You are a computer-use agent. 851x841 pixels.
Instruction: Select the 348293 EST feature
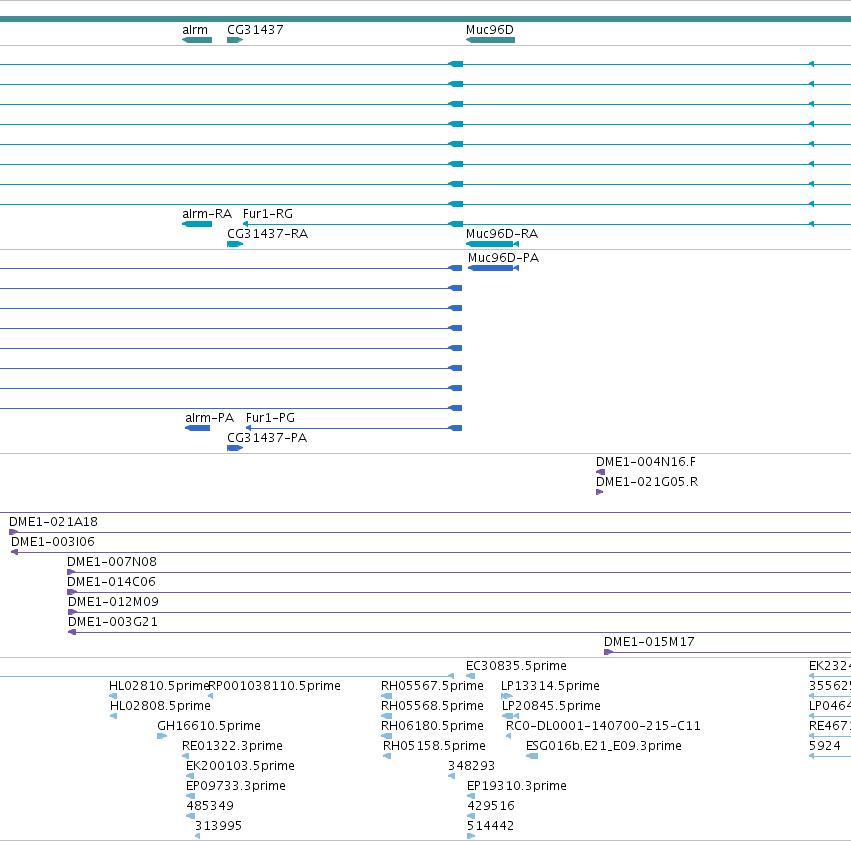[x=452, y=776]
